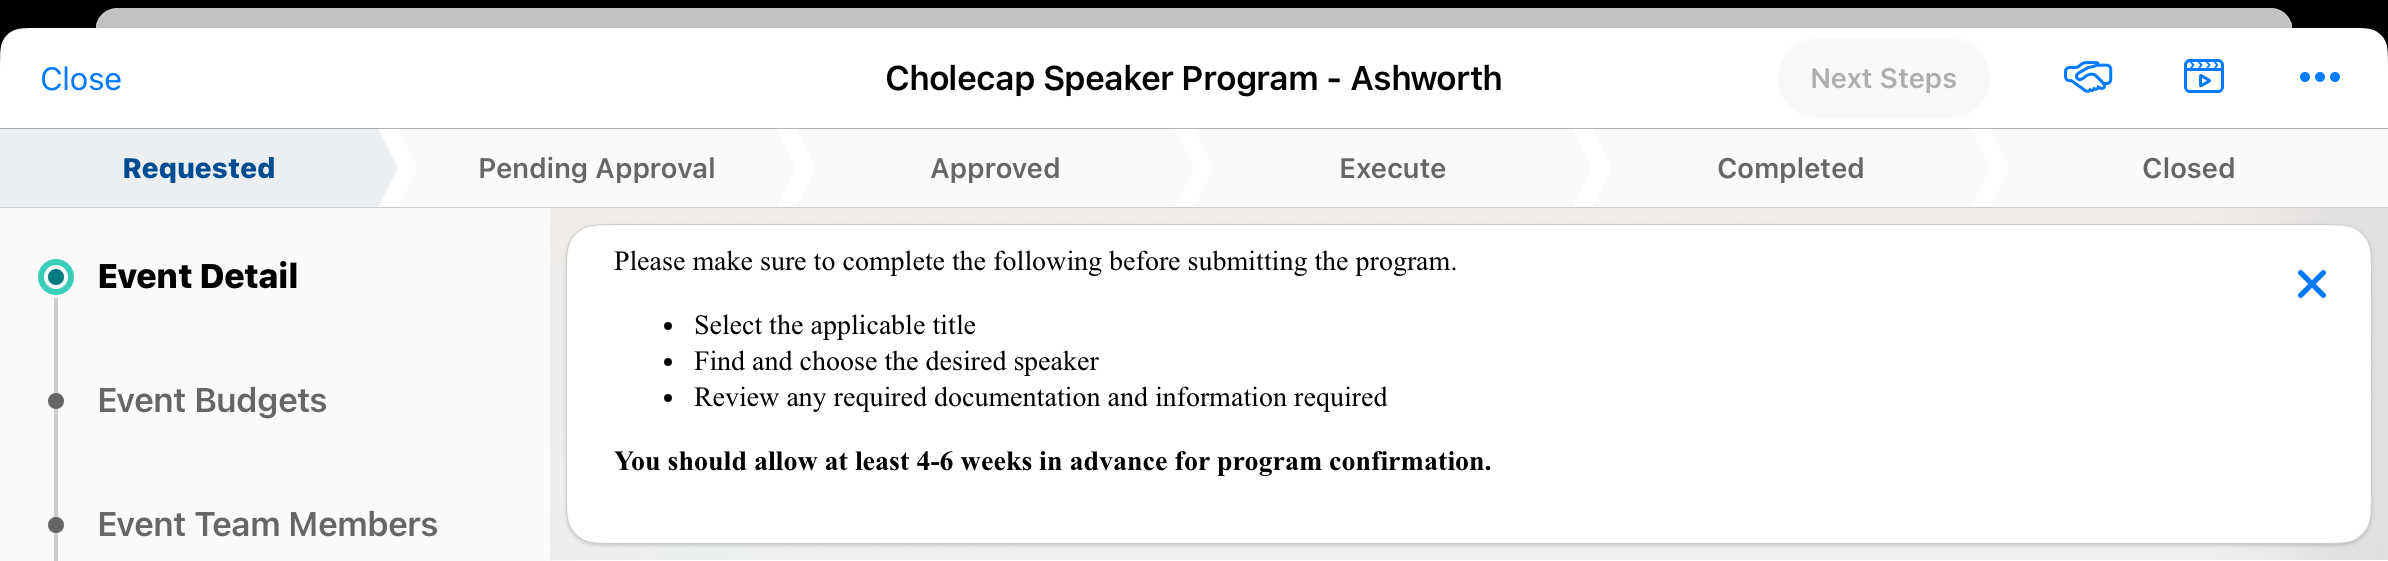
Task: Open the Execute stage
Action: [x=1392, y=168]
